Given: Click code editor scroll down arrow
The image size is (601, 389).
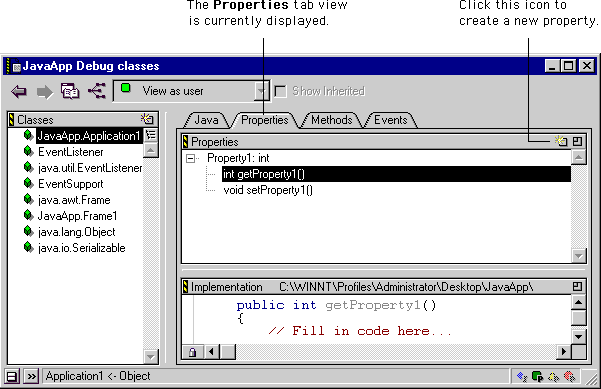Looking at the screenshot, I should tap(578, 337).
